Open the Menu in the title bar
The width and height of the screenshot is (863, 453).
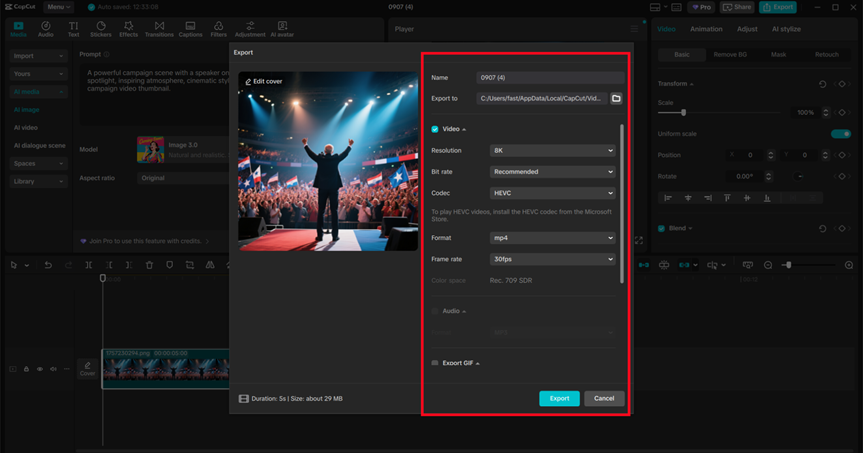pyautogui.click(x=58, y=7)
